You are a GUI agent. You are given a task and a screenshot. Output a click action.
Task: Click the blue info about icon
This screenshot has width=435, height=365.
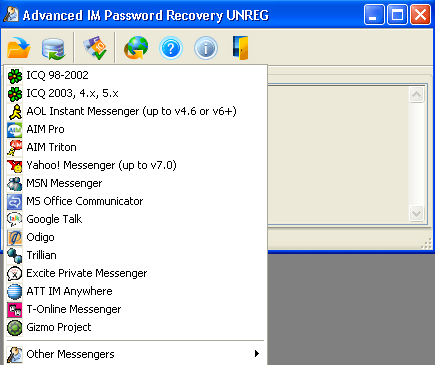point(206,48)
